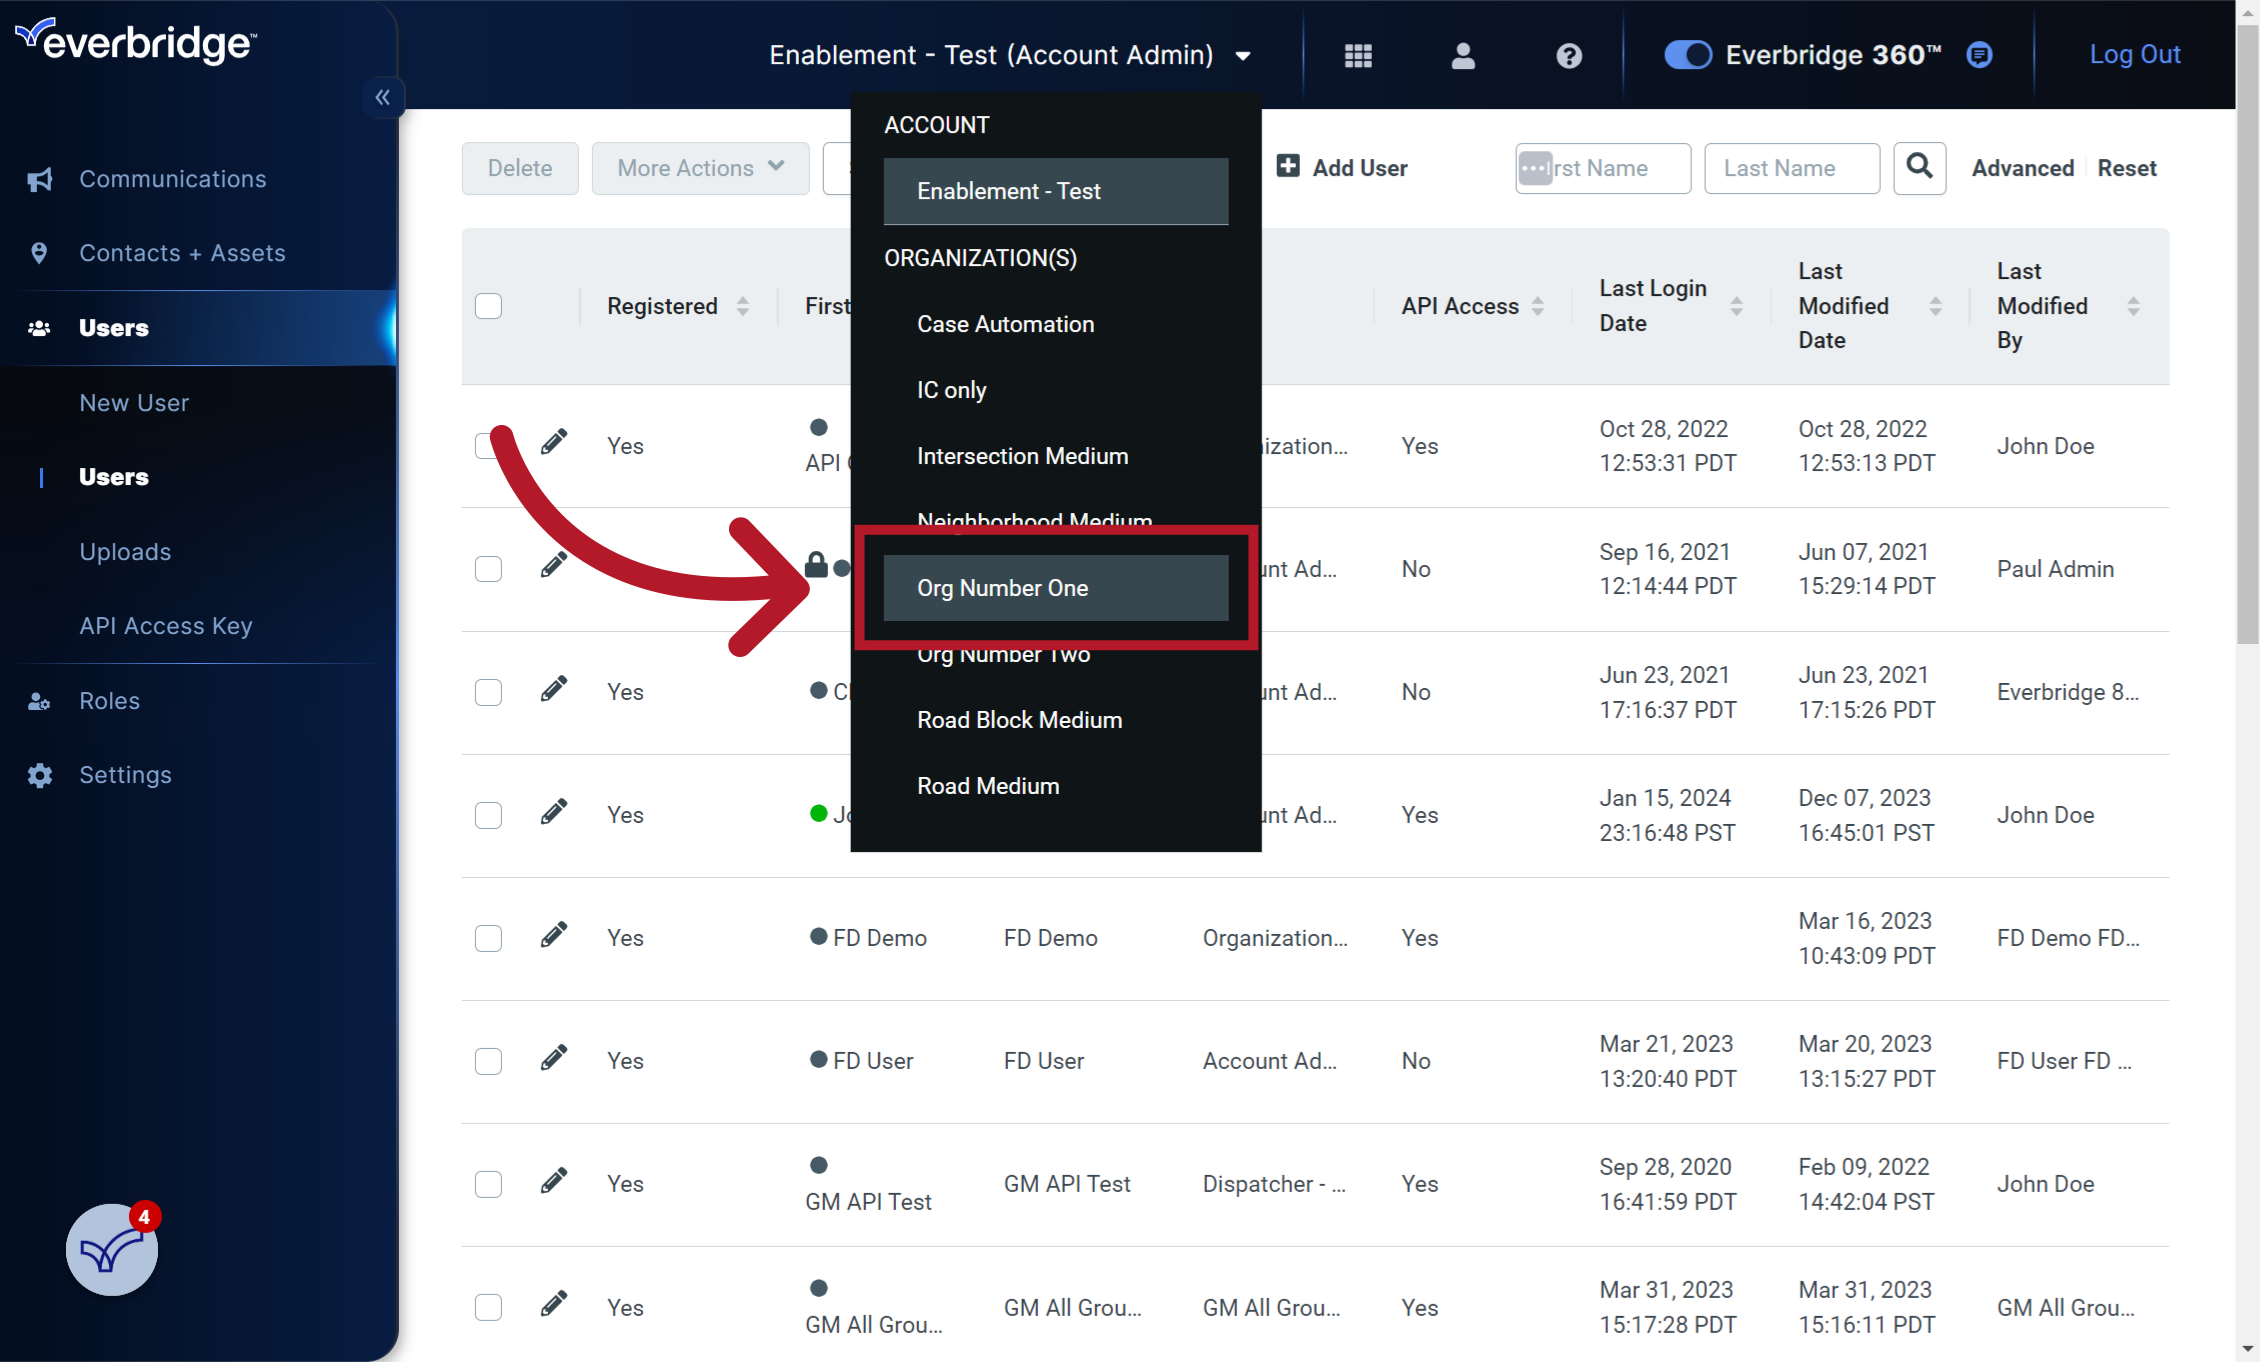Check the Everbridge 8... row checkbox

tap(488, 692)
